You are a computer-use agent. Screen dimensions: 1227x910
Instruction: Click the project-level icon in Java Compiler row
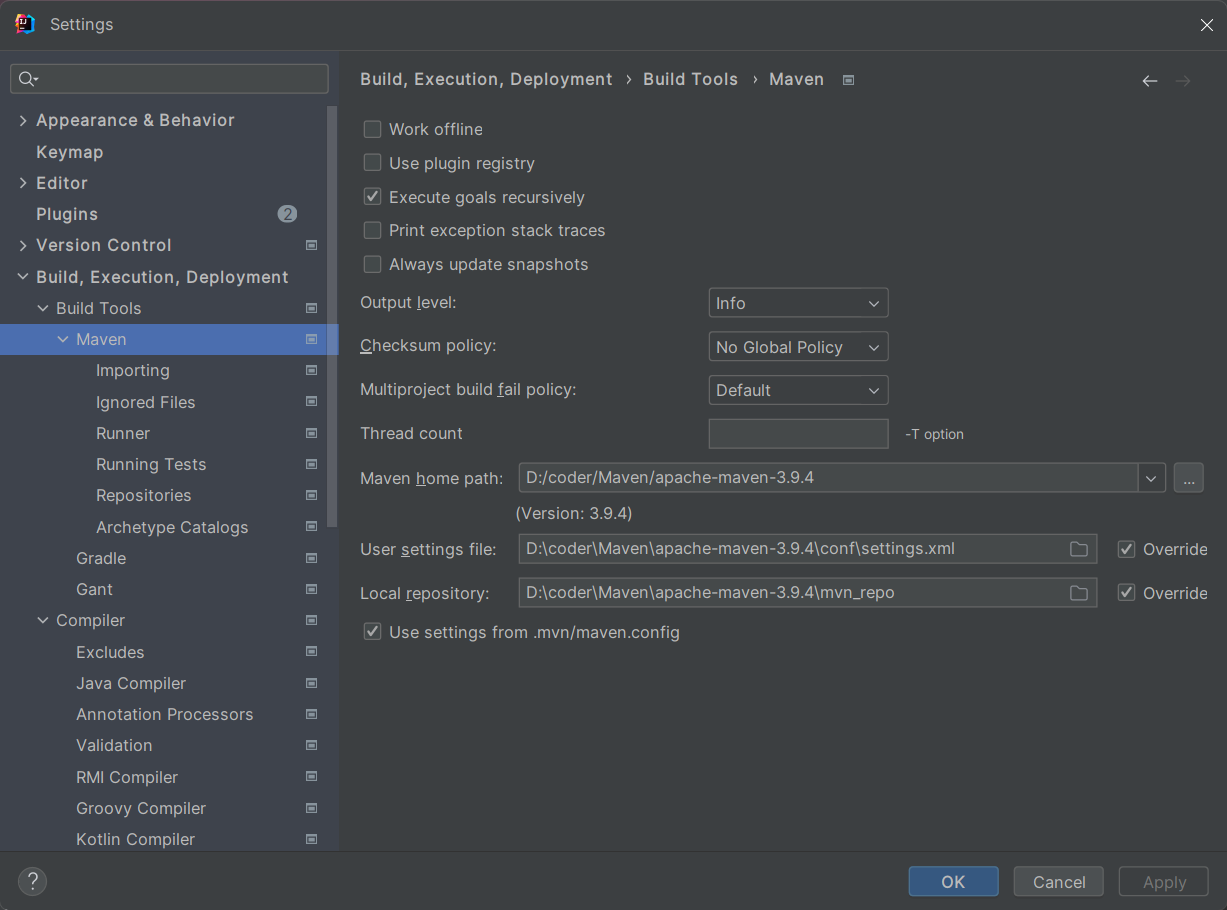311,683
